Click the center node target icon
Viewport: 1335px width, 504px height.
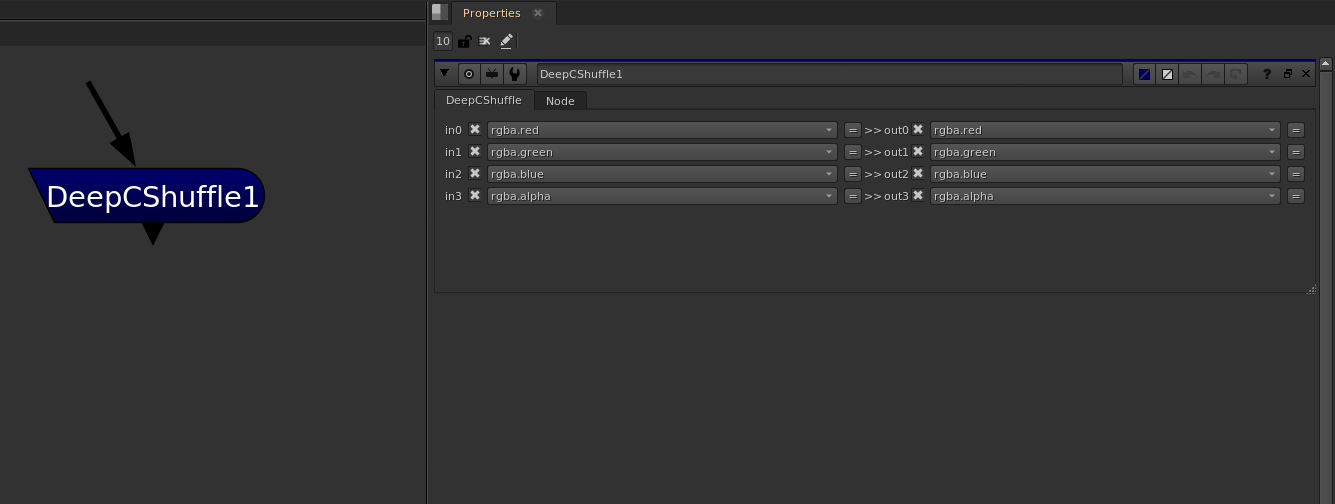click(x=468, y=74)
